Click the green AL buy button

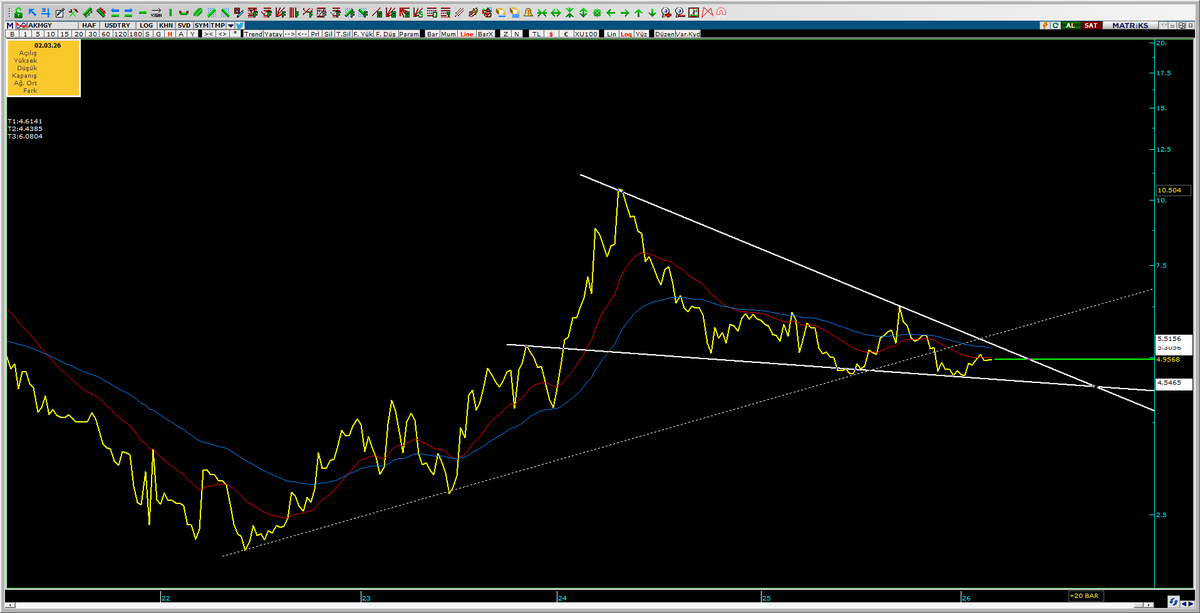[x=1070, y=25]
